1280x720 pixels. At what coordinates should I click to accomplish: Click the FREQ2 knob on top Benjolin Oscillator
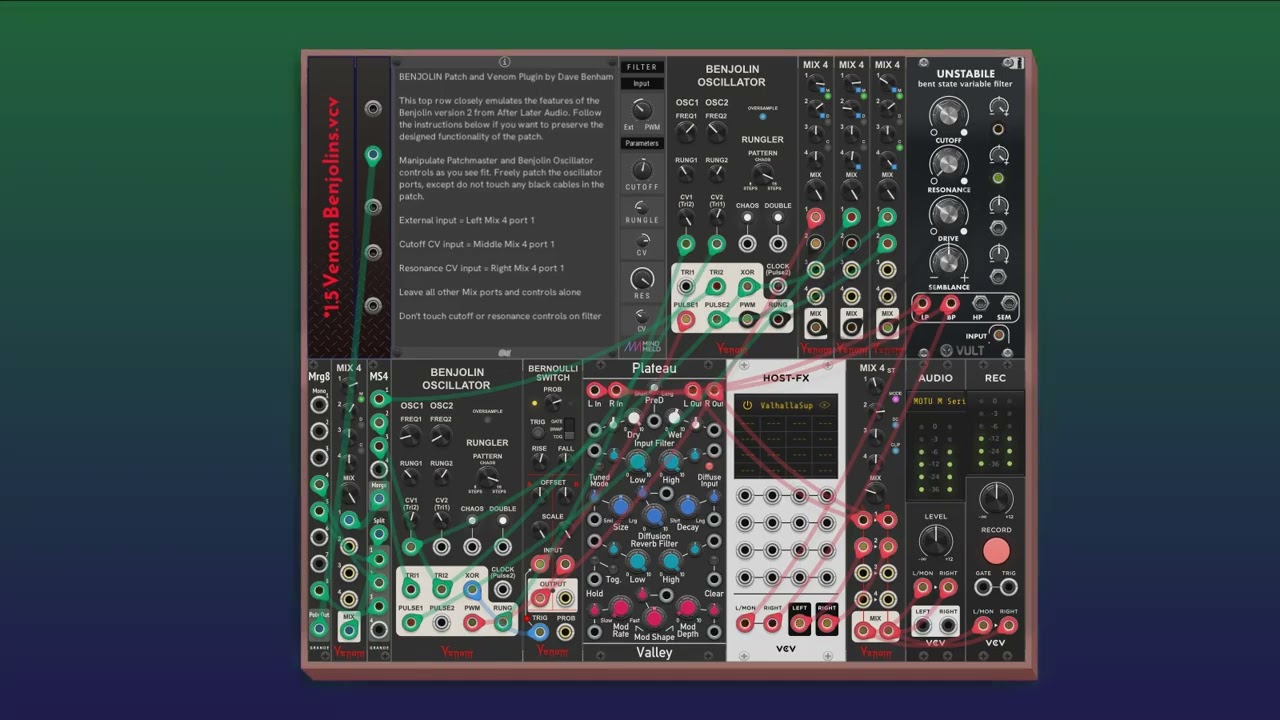[x=716, y=130]
